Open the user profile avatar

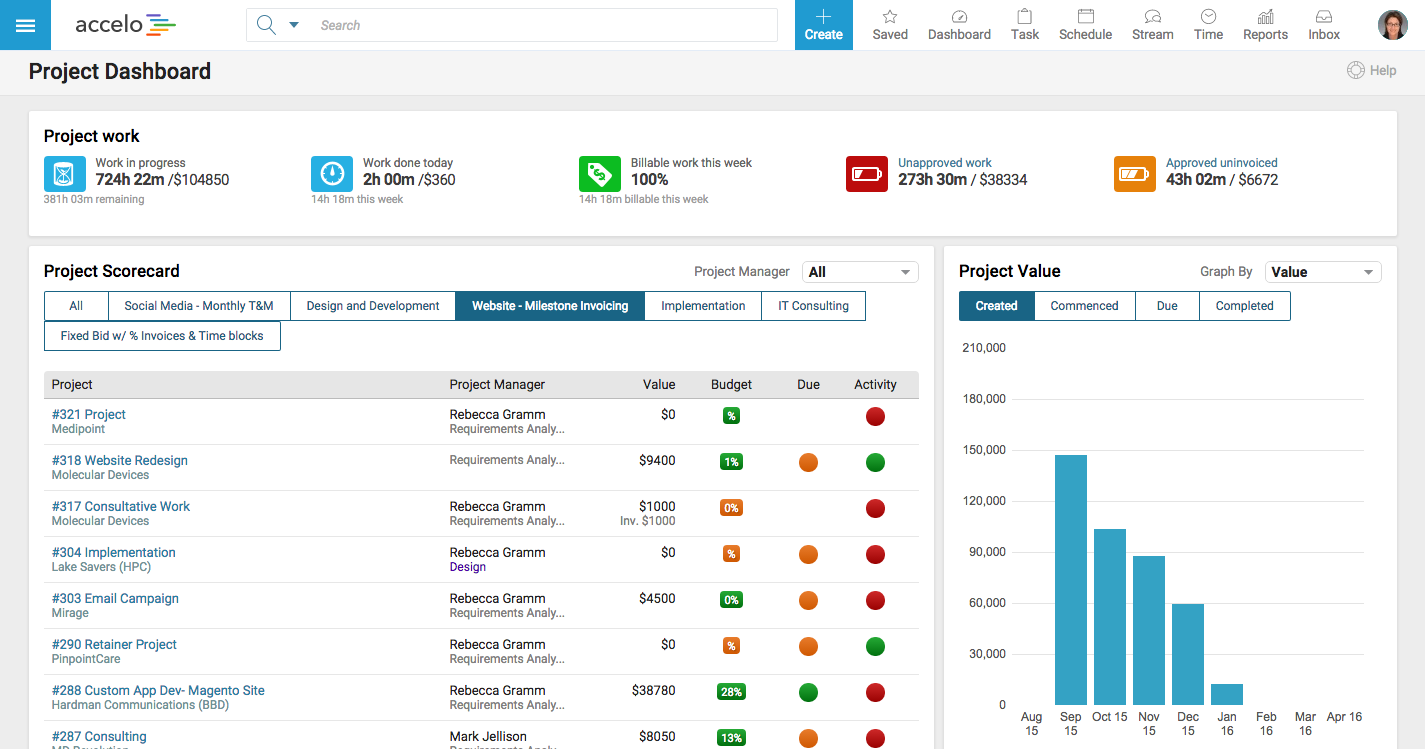[1392, 25]
